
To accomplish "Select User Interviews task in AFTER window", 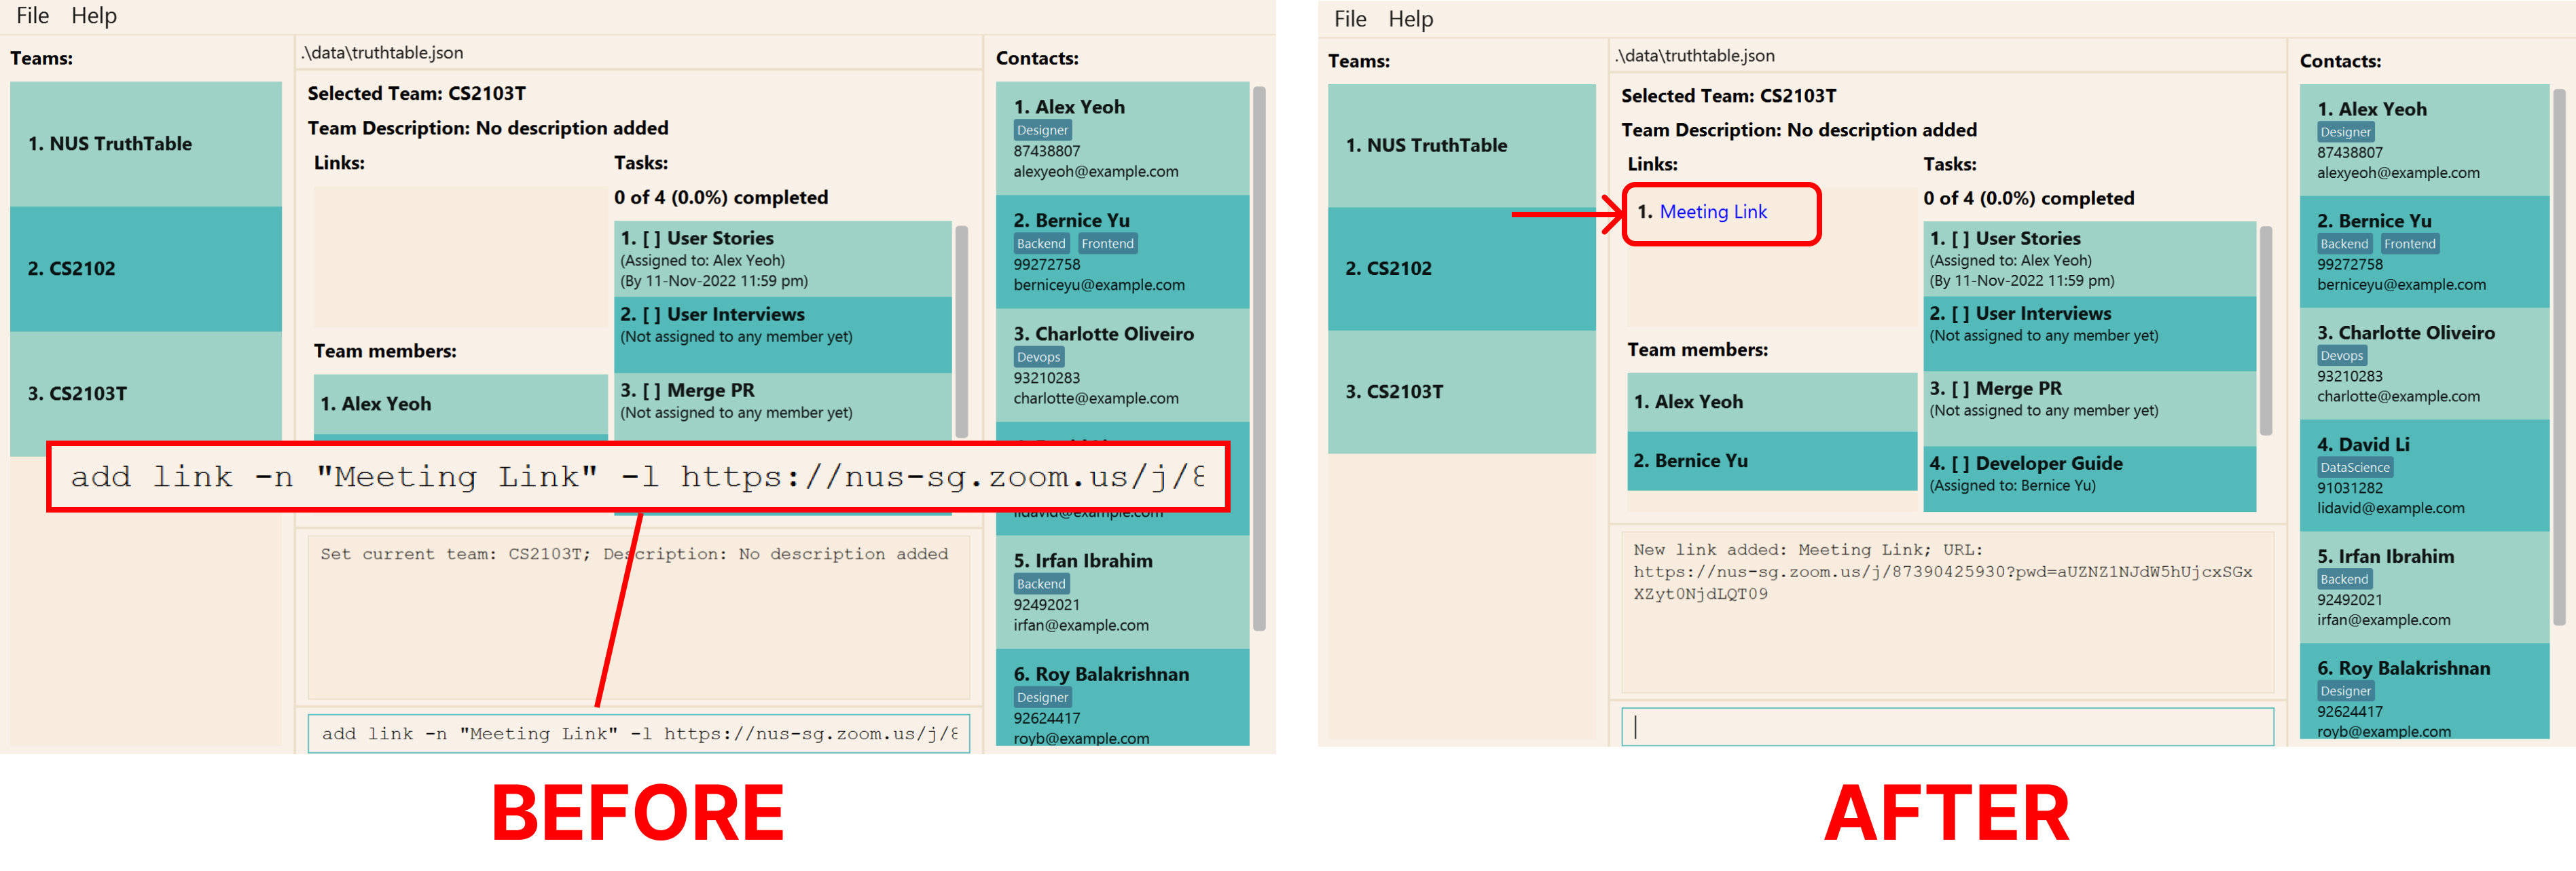I will click(x=2089, y=334).
